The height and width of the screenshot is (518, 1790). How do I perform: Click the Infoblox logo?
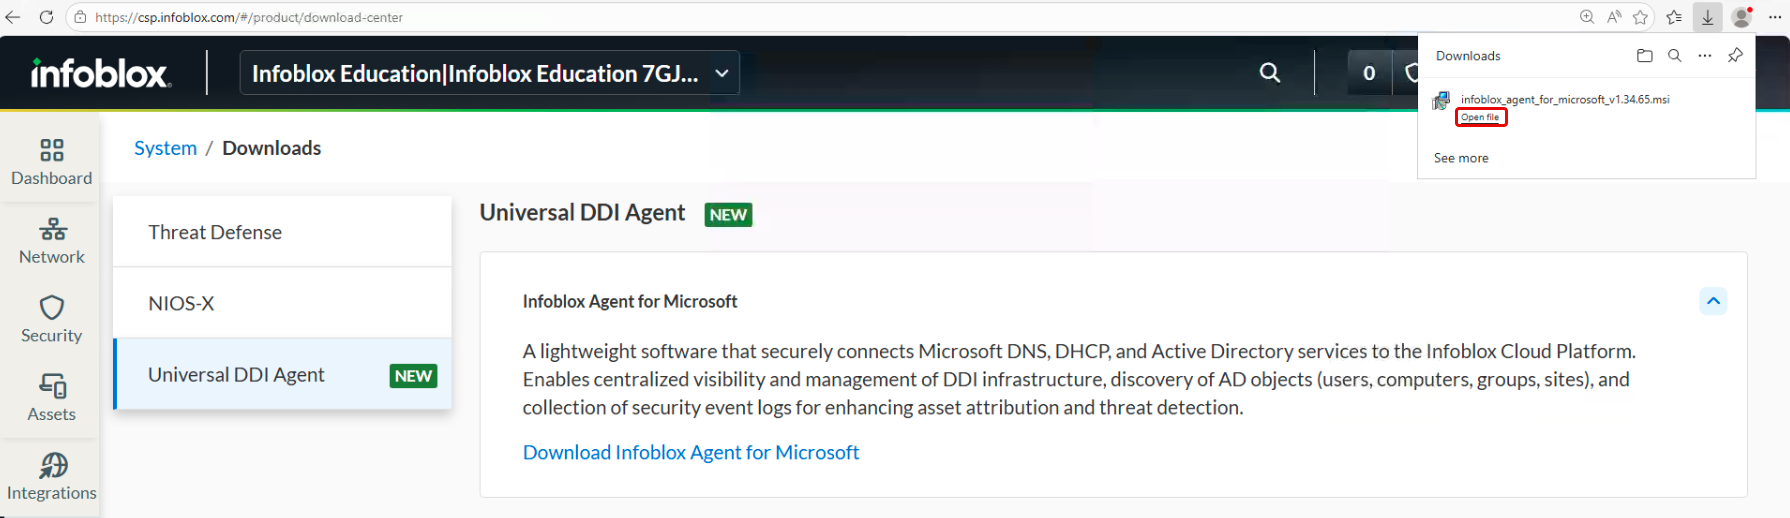coord(100,73)
